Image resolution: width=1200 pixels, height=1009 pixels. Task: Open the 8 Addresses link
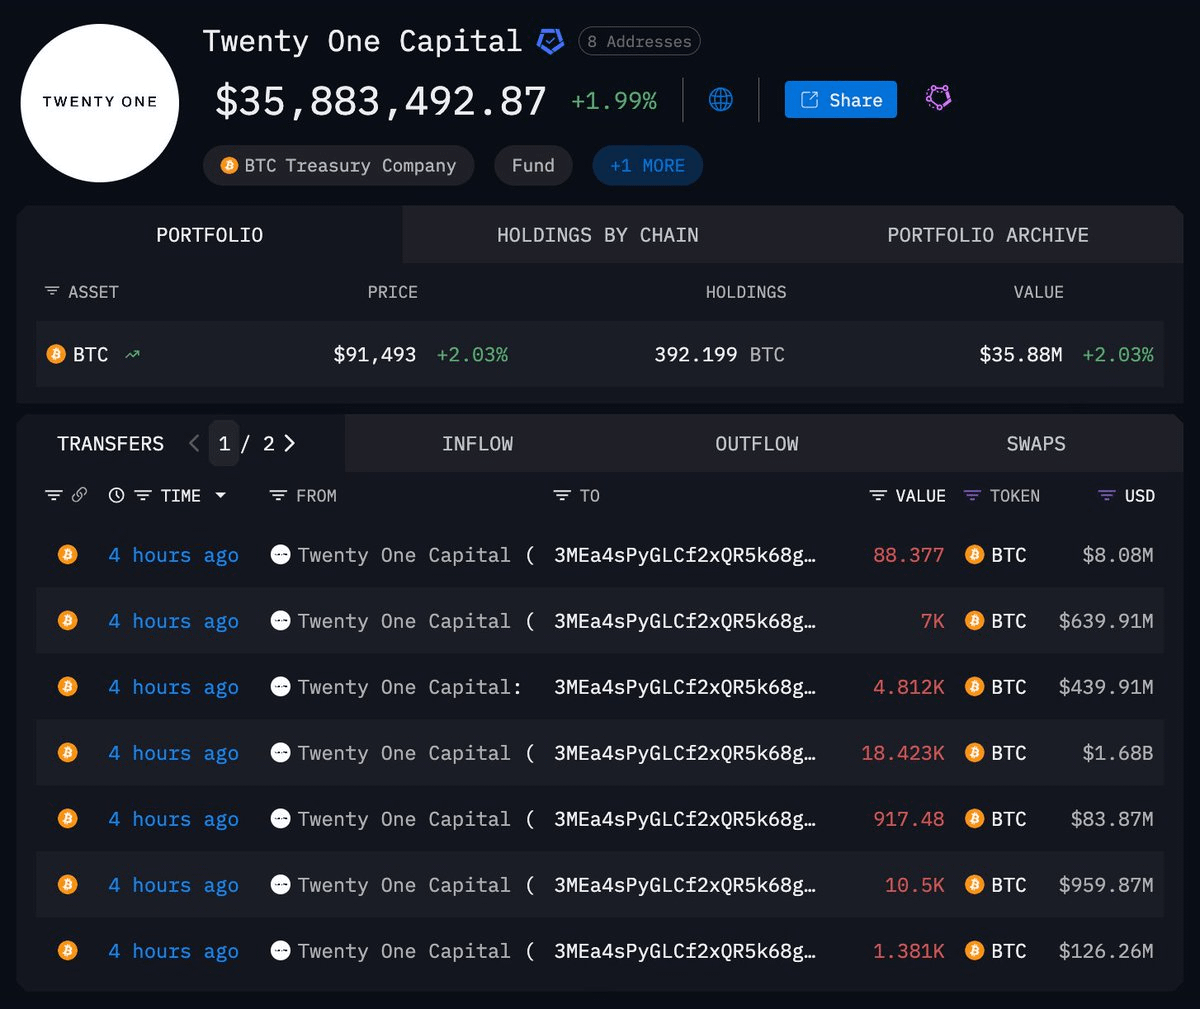click(x=638, y=41)
